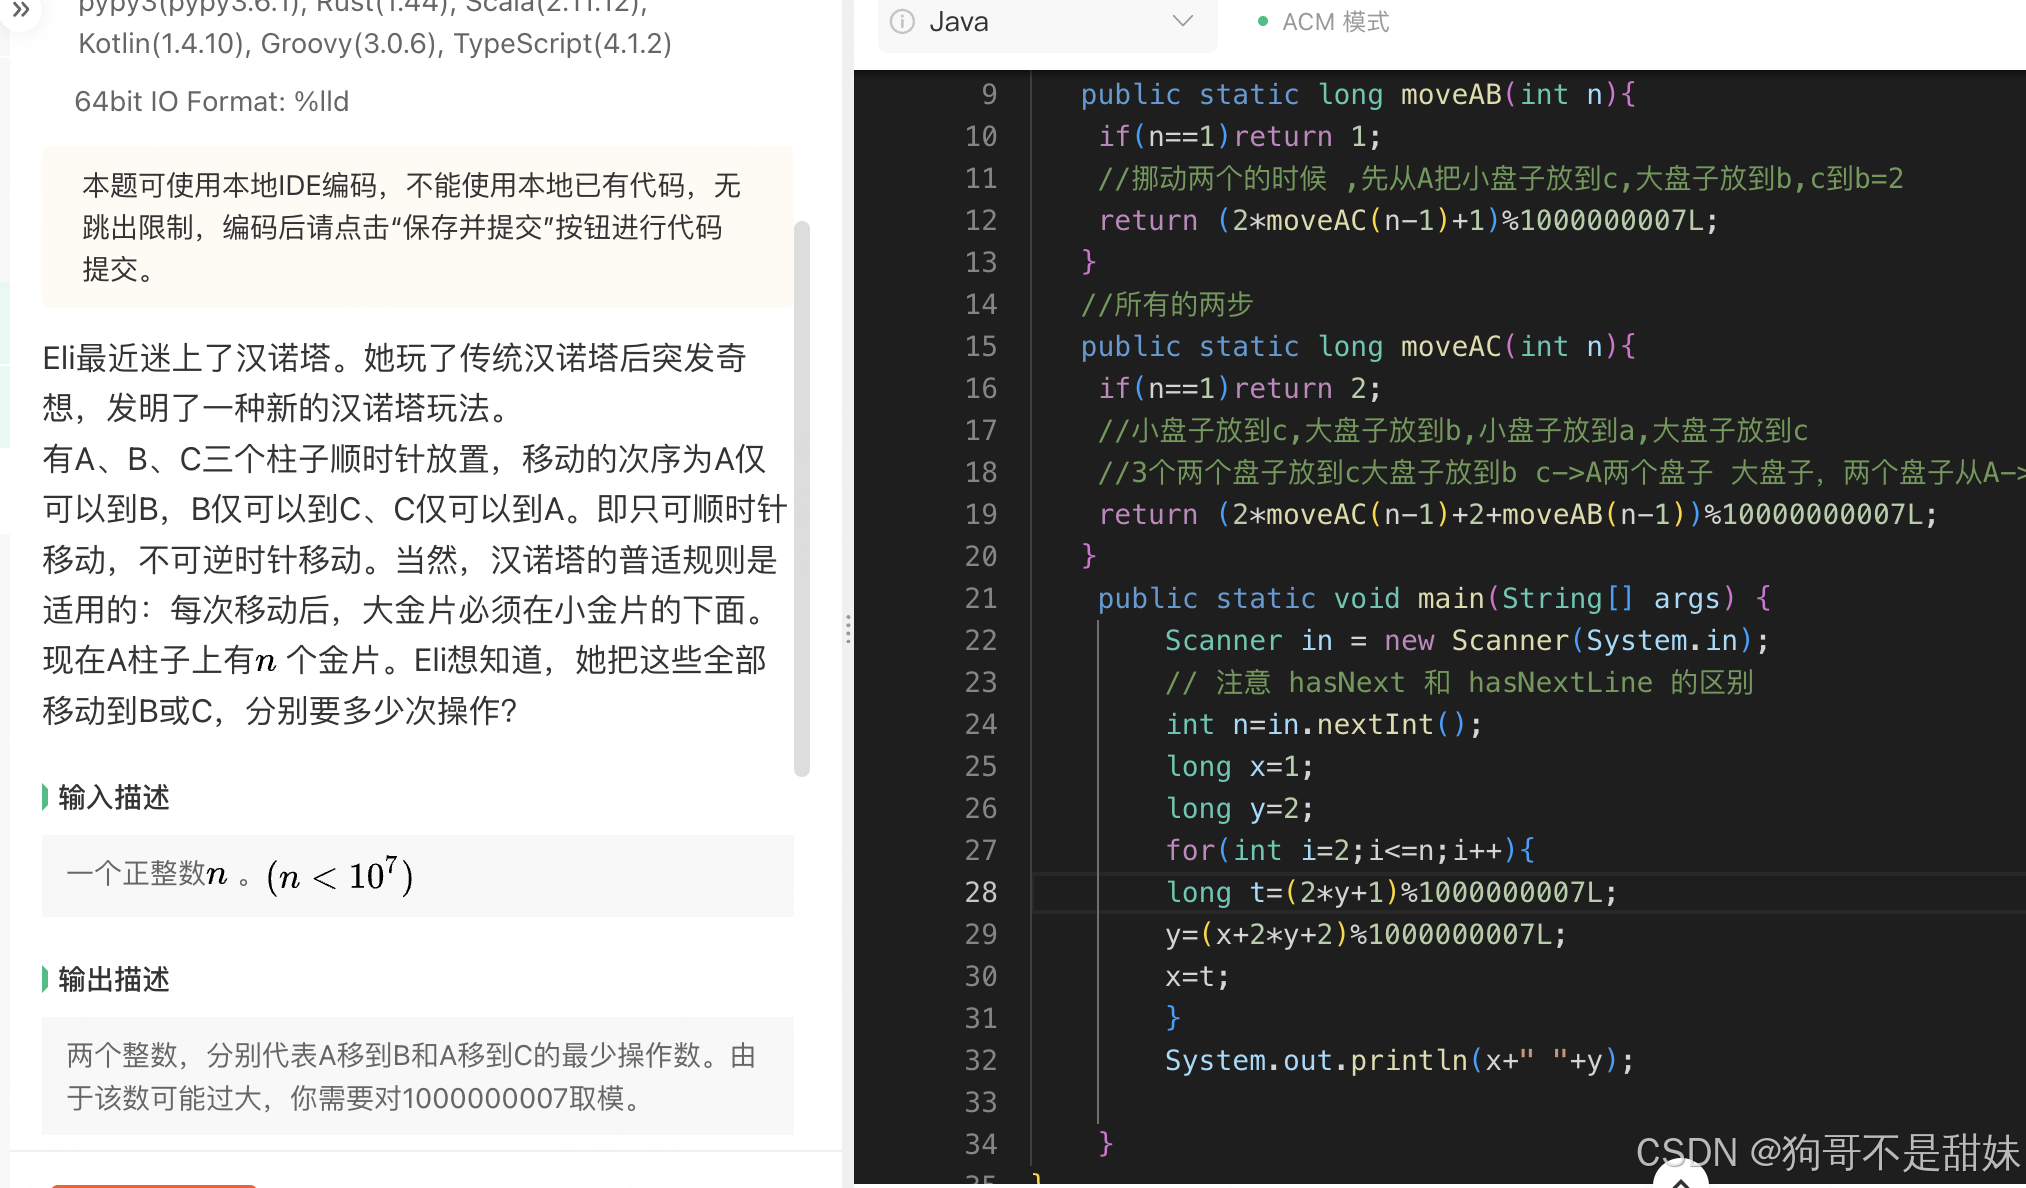The width and height of the screenshot is (2026, 1188).
Task: Click the 输出描述 heading
Action: pos(114,979)
